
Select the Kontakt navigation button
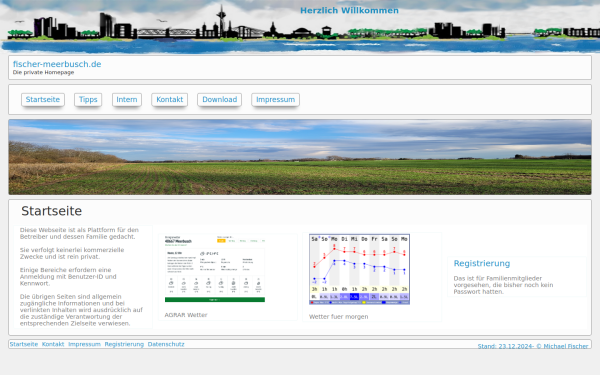(x=170, y=99)
